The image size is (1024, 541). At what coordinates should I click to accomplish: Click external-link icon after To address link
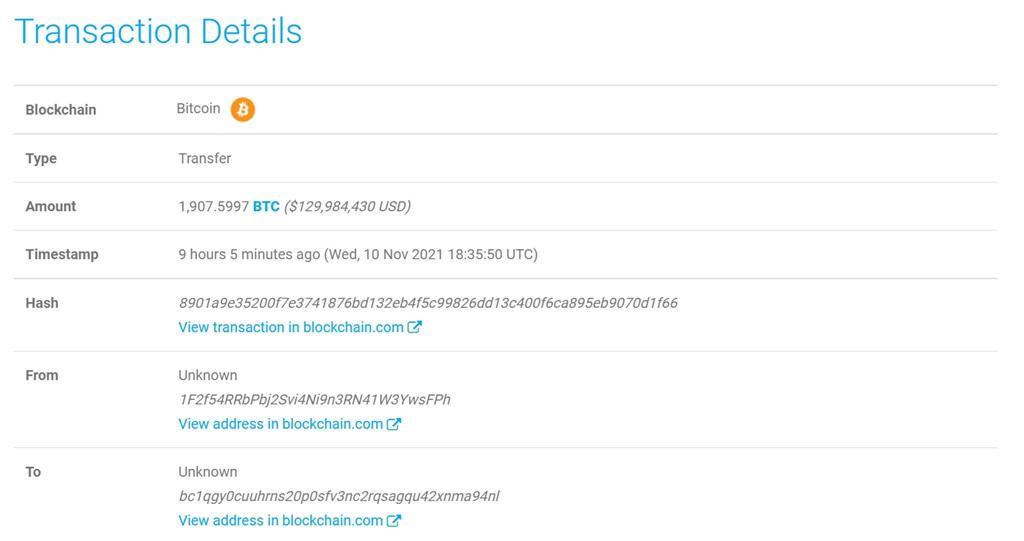[x=394, y=521]
